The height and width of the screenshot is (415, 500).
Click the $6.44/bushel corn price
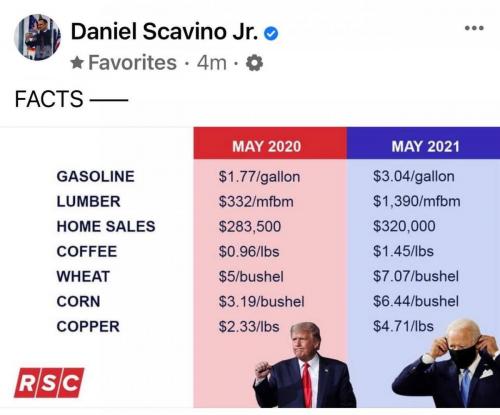pos(416,301)
